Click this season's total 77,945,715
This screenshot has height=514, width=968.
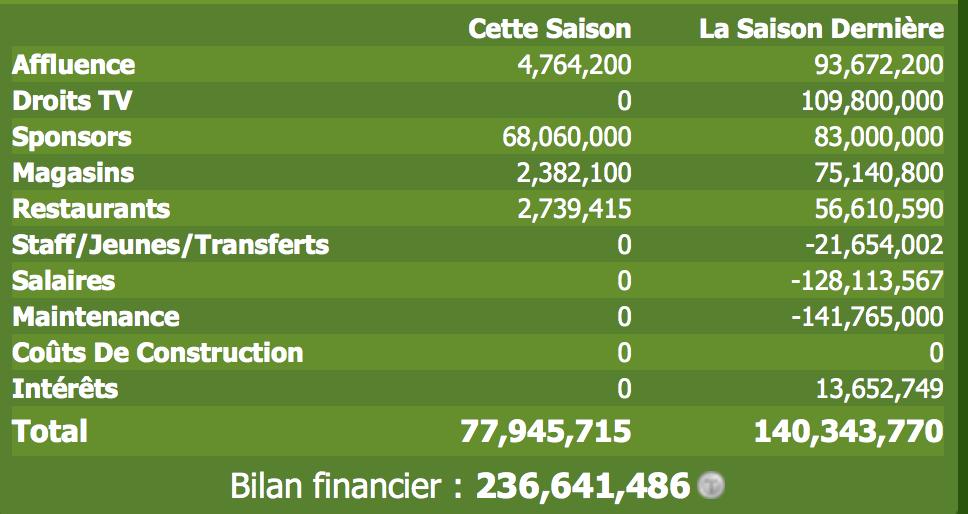(x=546, y=431)
